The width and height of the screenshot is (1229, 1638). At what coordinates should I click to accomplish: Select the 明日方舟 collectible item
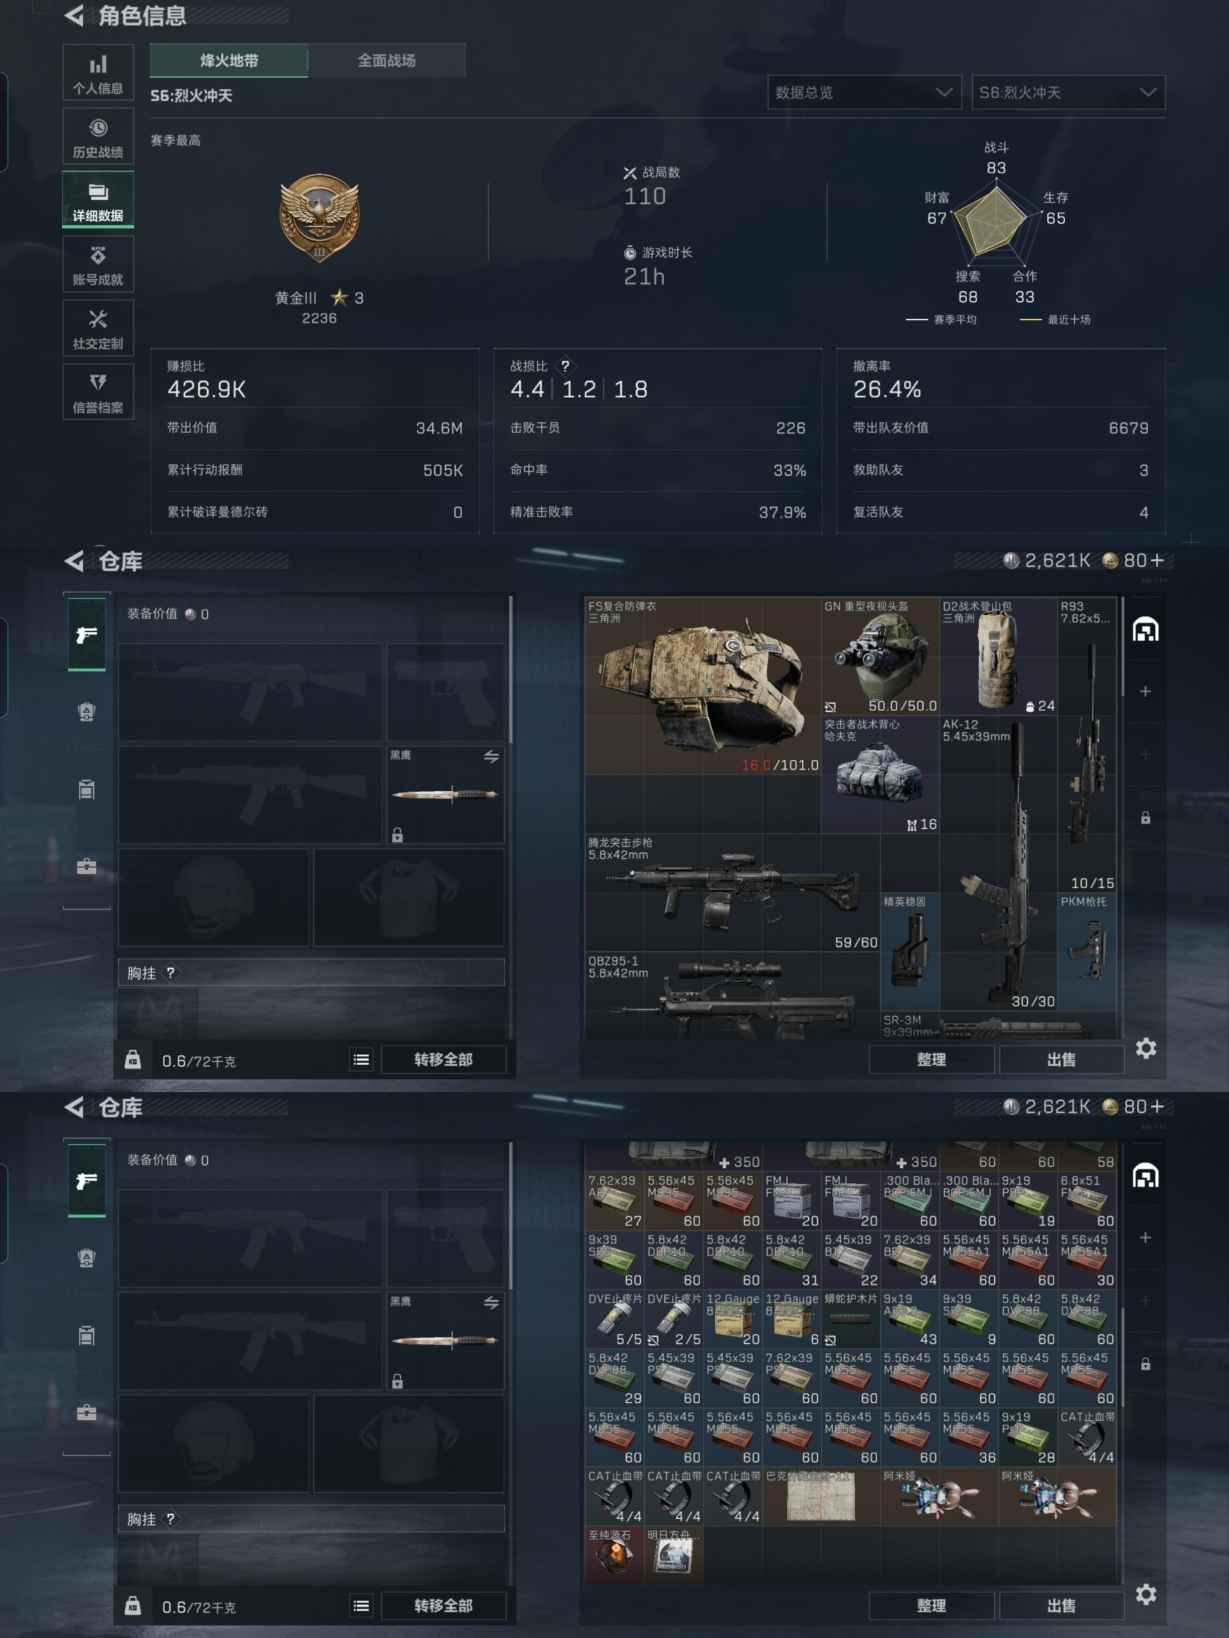673,1554
